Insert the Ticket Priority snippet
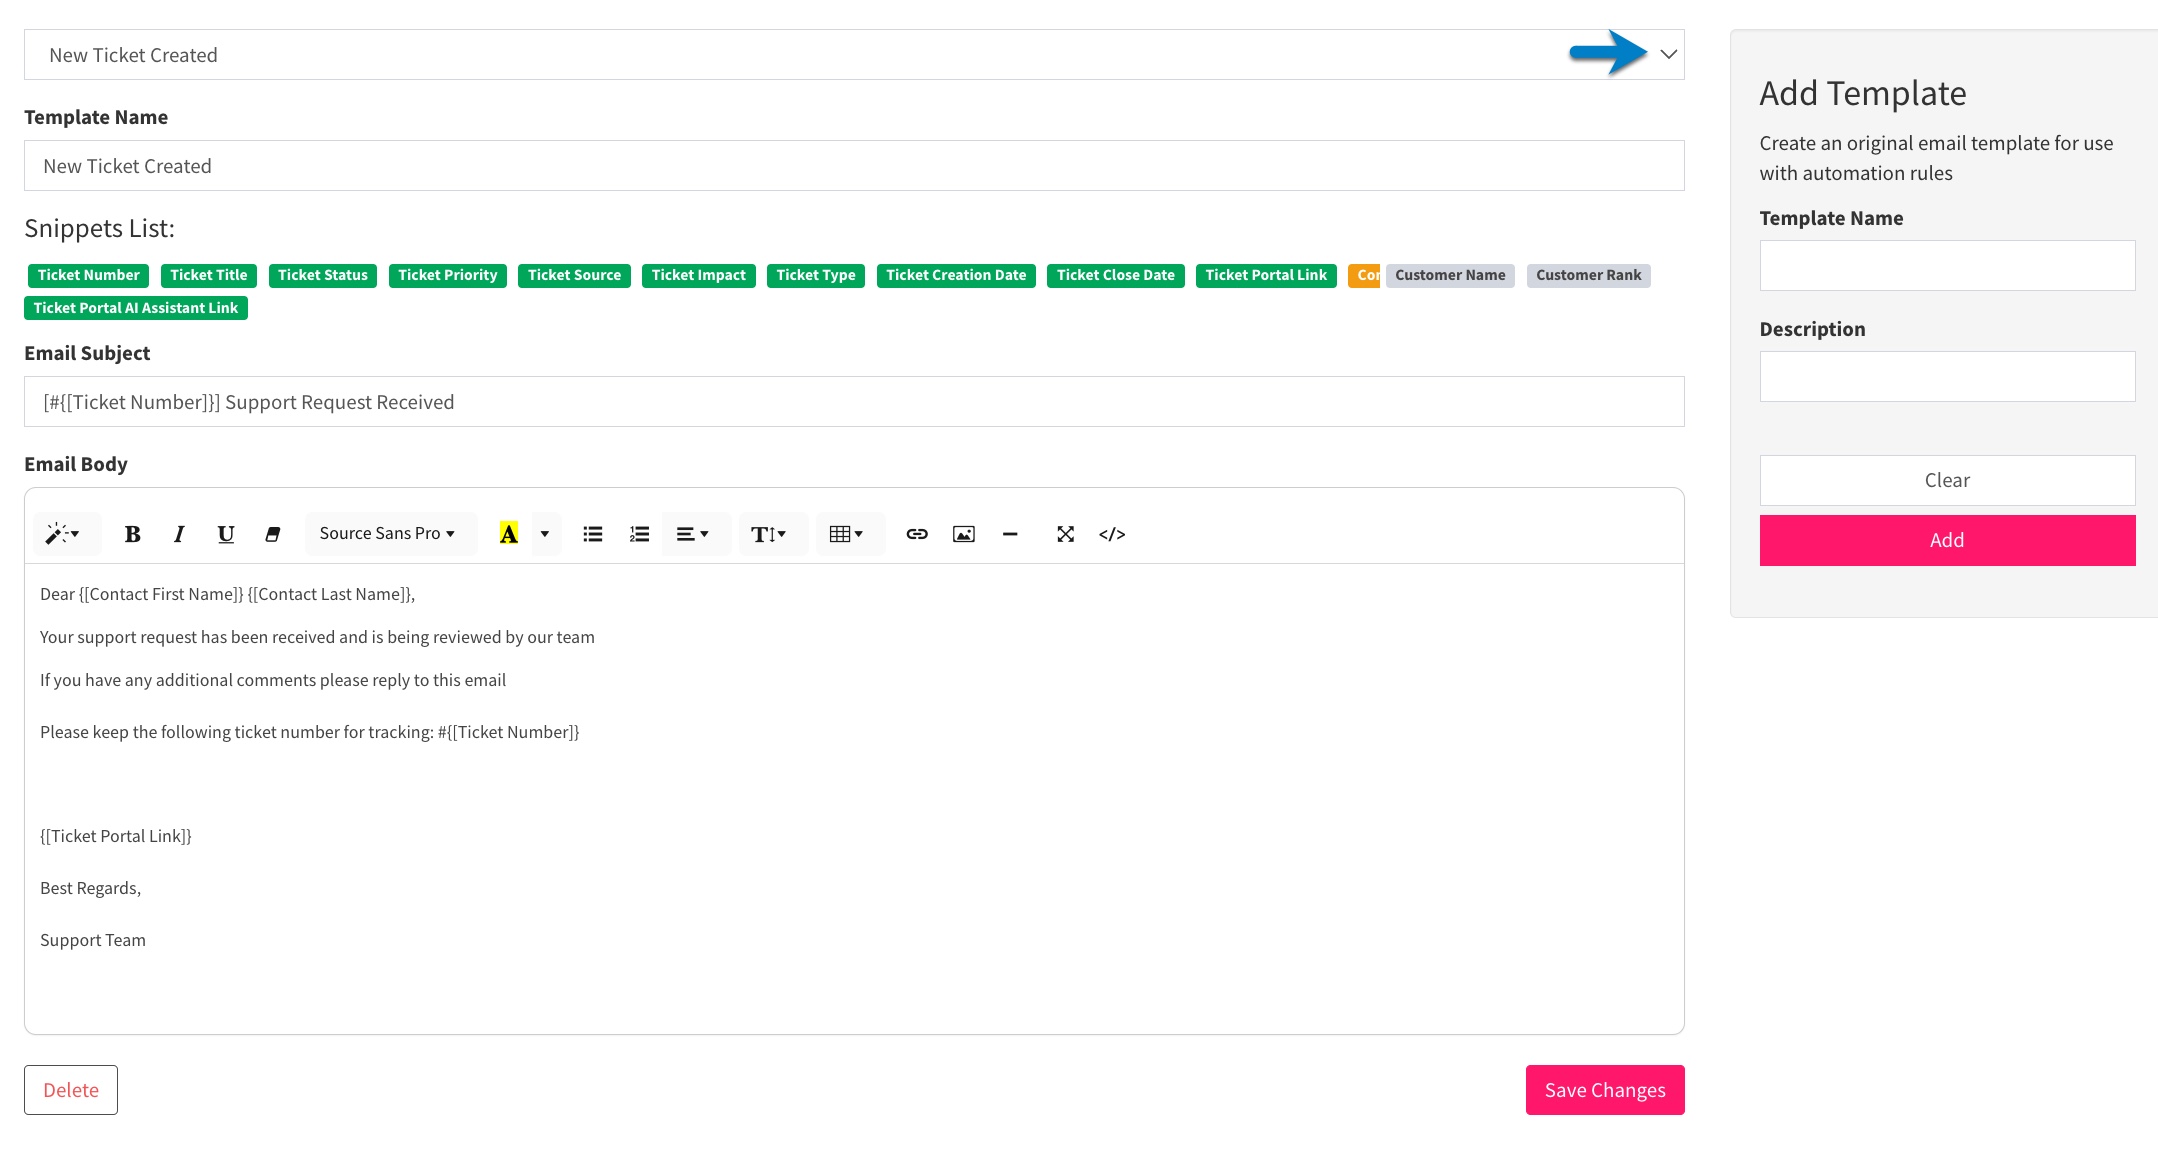Screen dimensions: 2158x1150 click(x=447, y=275)
